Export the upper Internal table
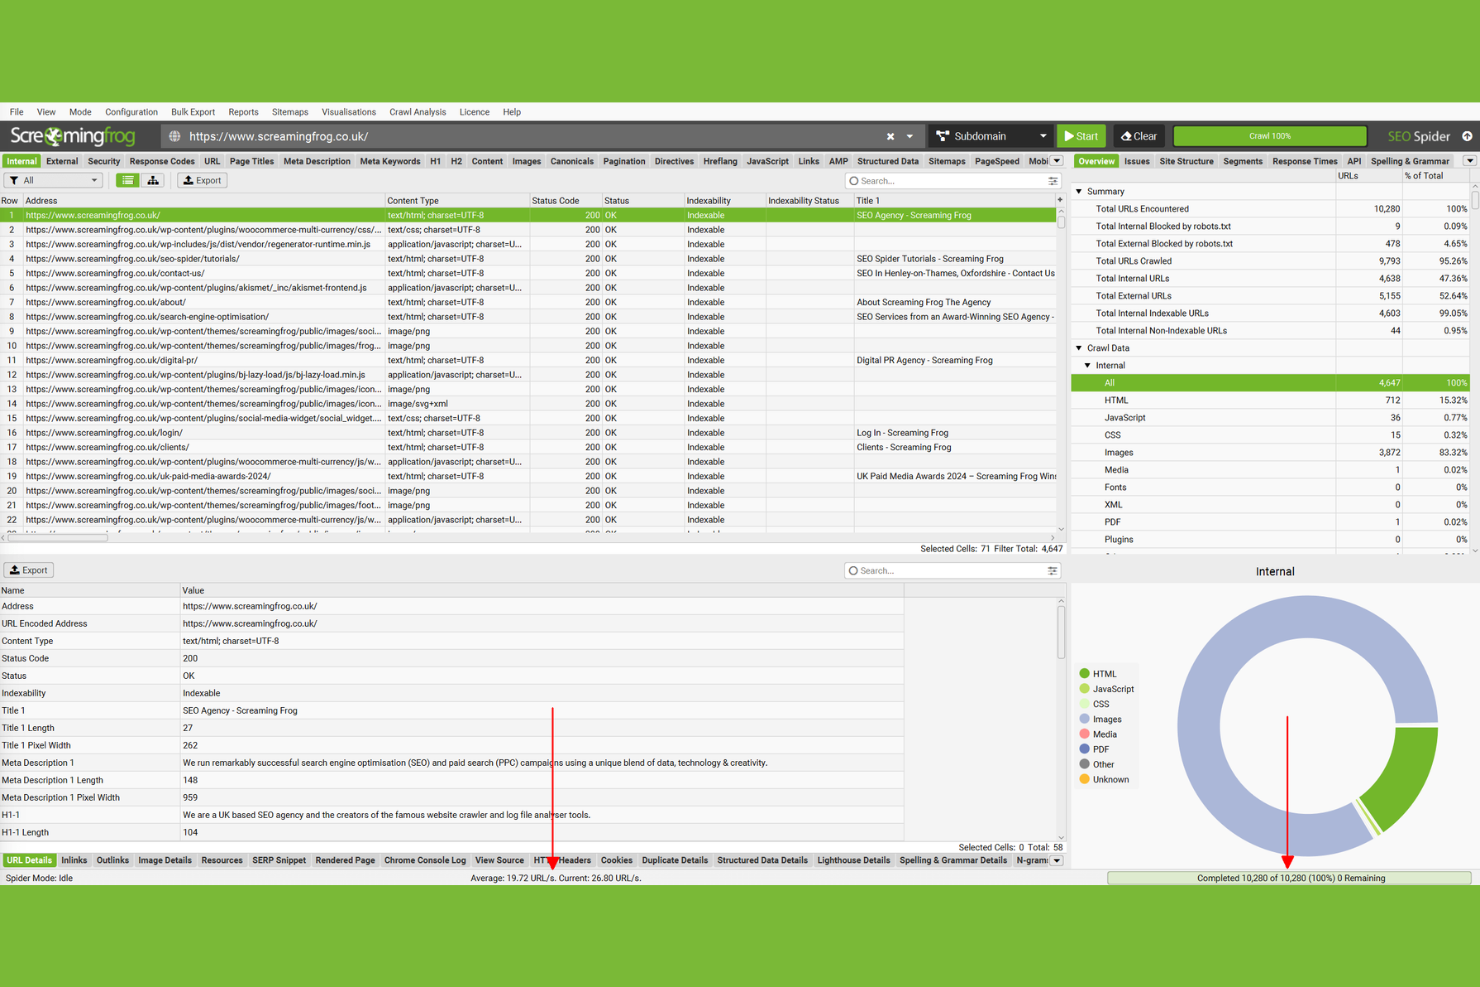This screenshot has height=987, width=1480. 202,181
